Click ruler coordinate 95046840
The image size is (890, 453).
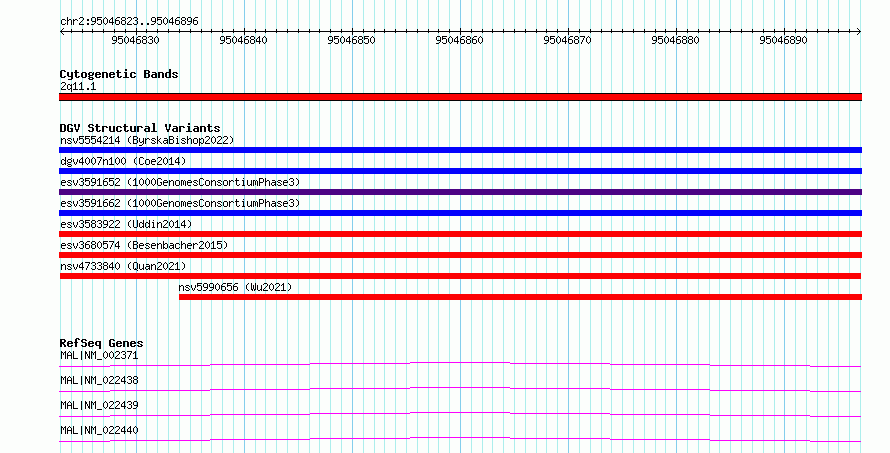[x=244, y=40]
